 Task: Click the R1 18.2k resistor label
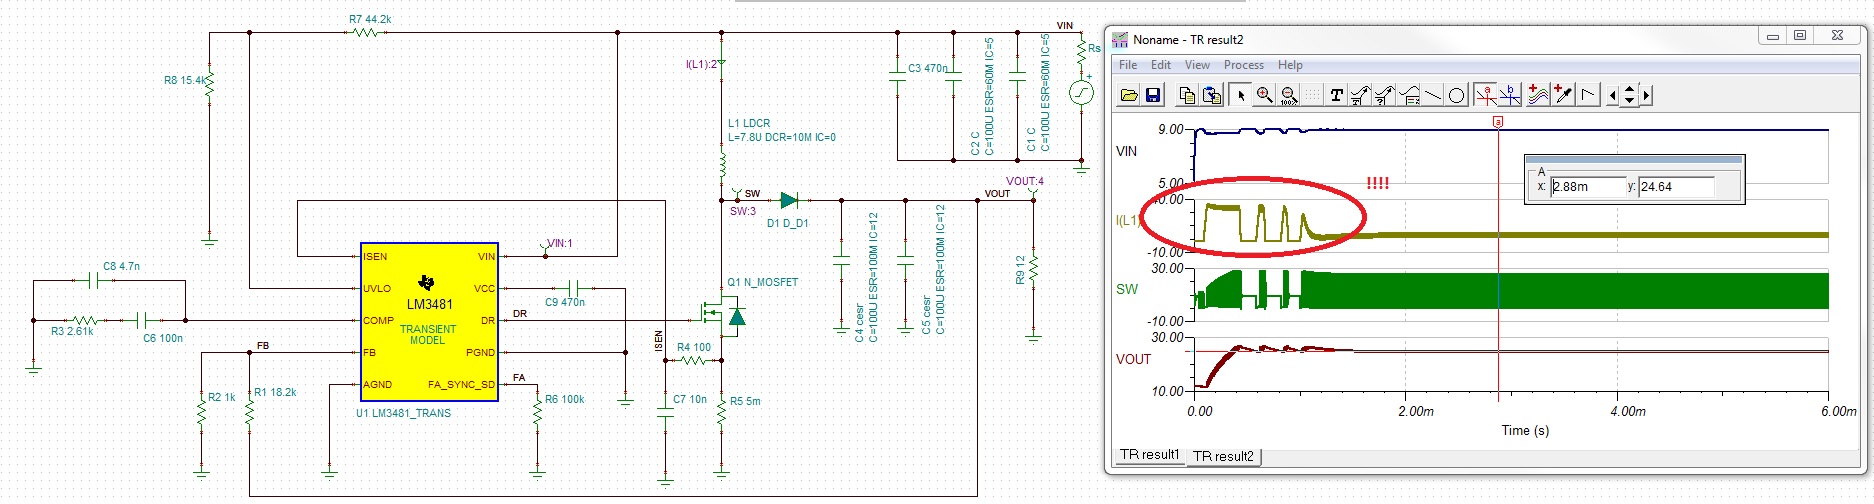tap(275, 392)
